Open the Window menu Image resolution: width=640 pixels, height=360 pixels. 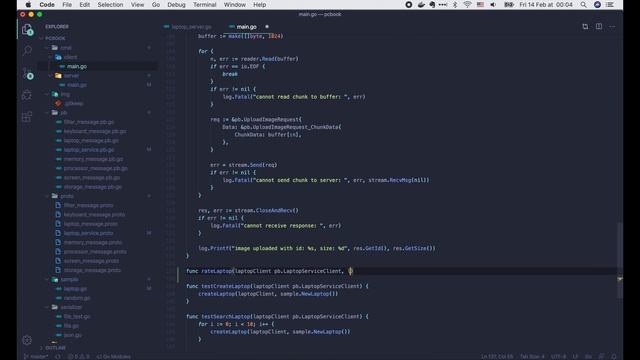tap(235, 4)
